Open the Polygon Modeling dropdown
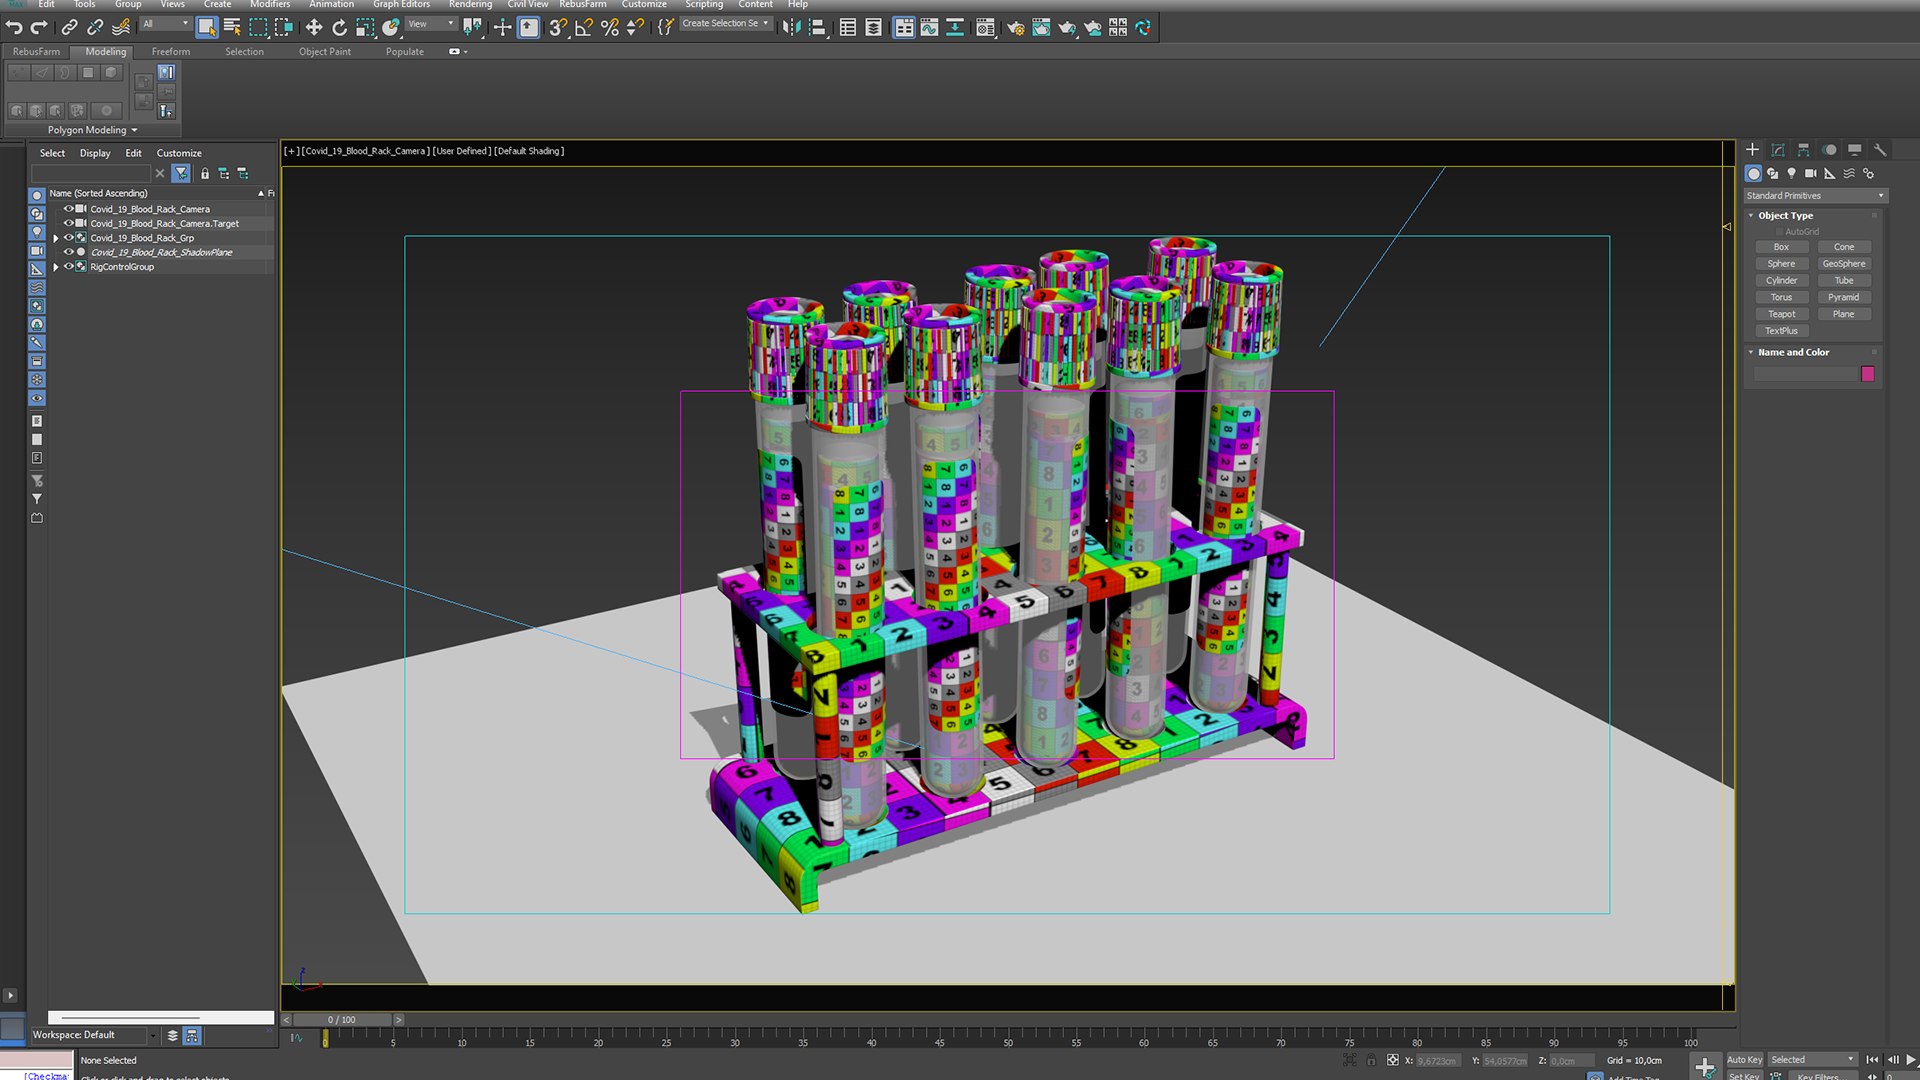Viewport: 1920px width, 1080px height. click(92, 130)
